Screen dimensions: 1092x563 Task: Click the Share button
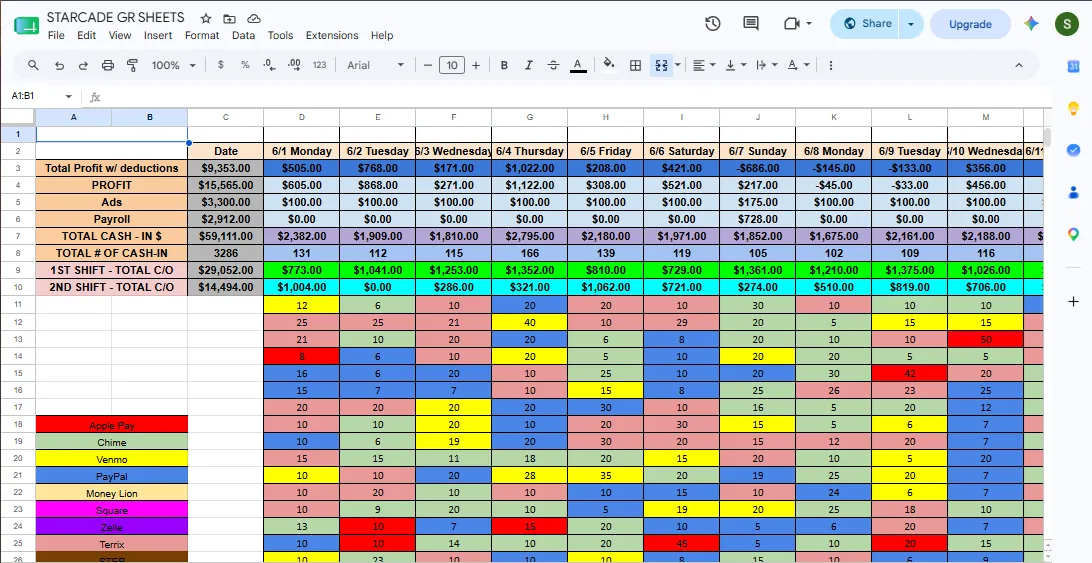coord(865,24)
